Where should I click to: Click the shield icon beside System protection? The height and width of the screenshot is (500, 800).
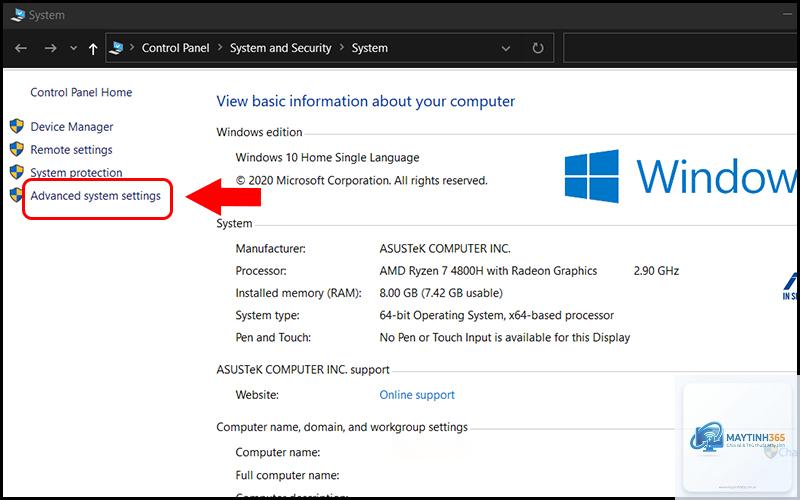pyautogui.click(x=17, y=172)
